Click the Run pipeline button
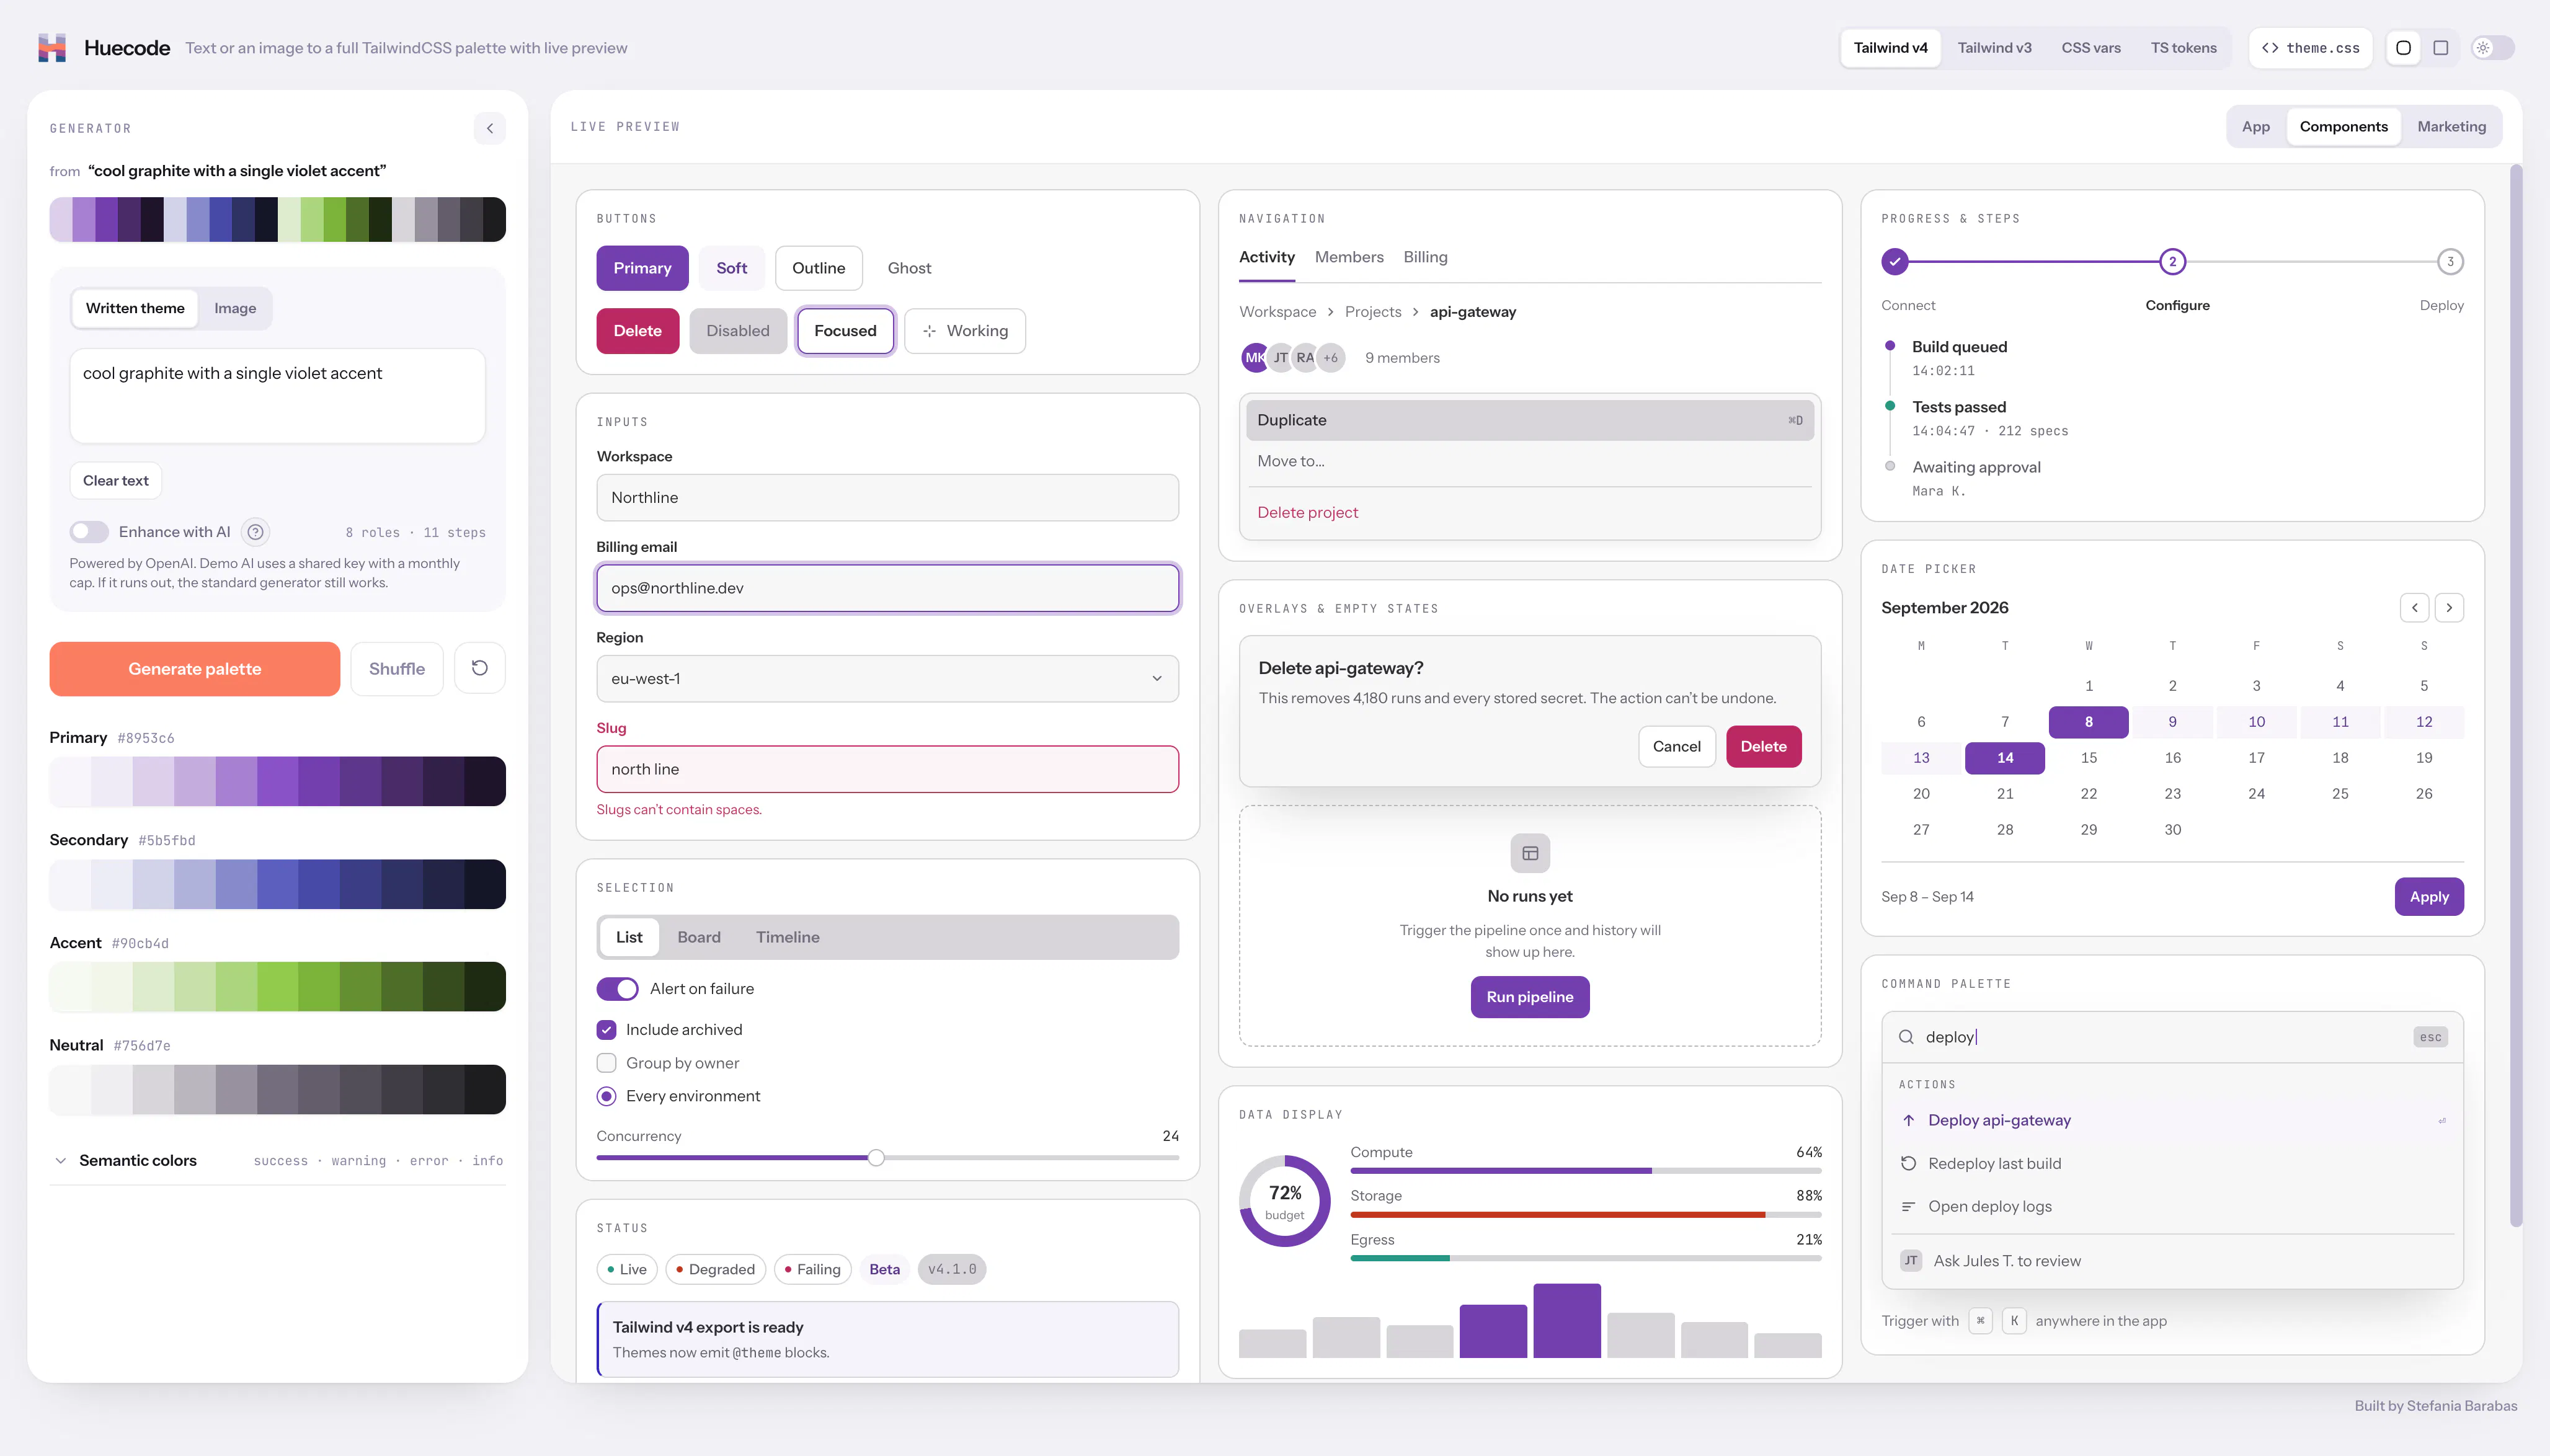Image resolution: width=2550 pixels, height=1456 pixels. click(1529, 997)
